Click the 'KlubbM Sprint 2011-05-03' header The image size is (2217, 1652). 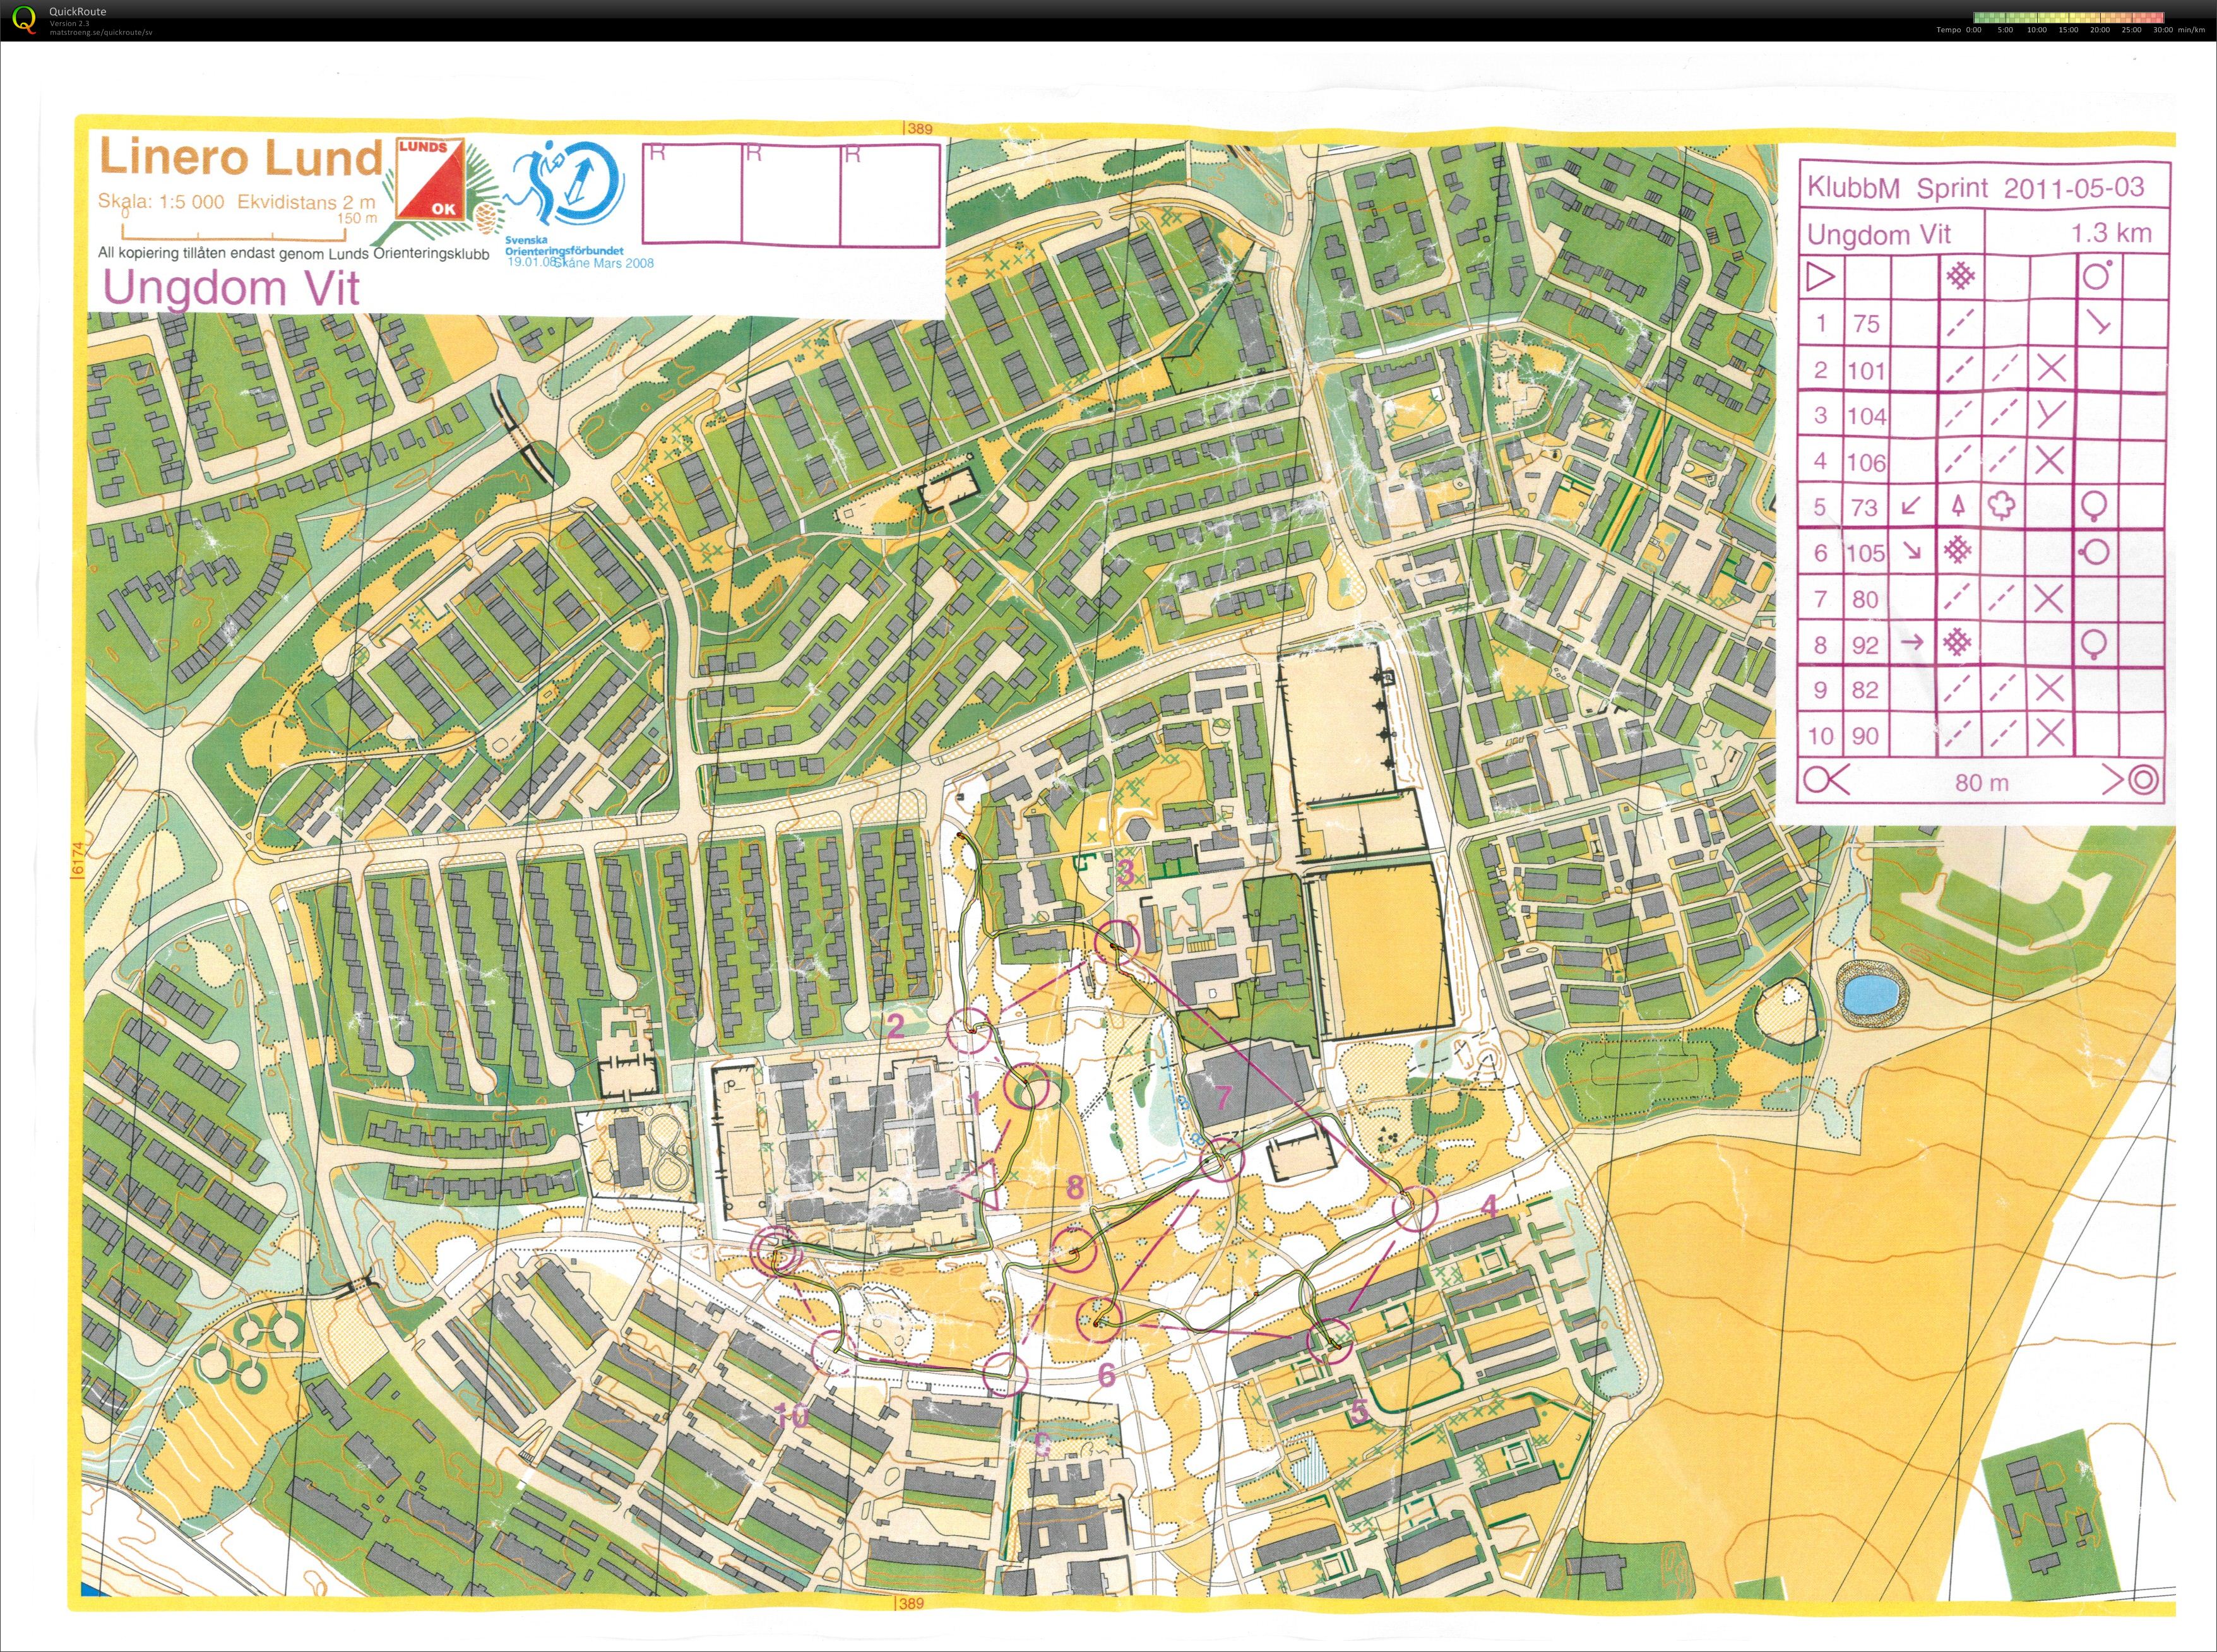click(1975, 187)
